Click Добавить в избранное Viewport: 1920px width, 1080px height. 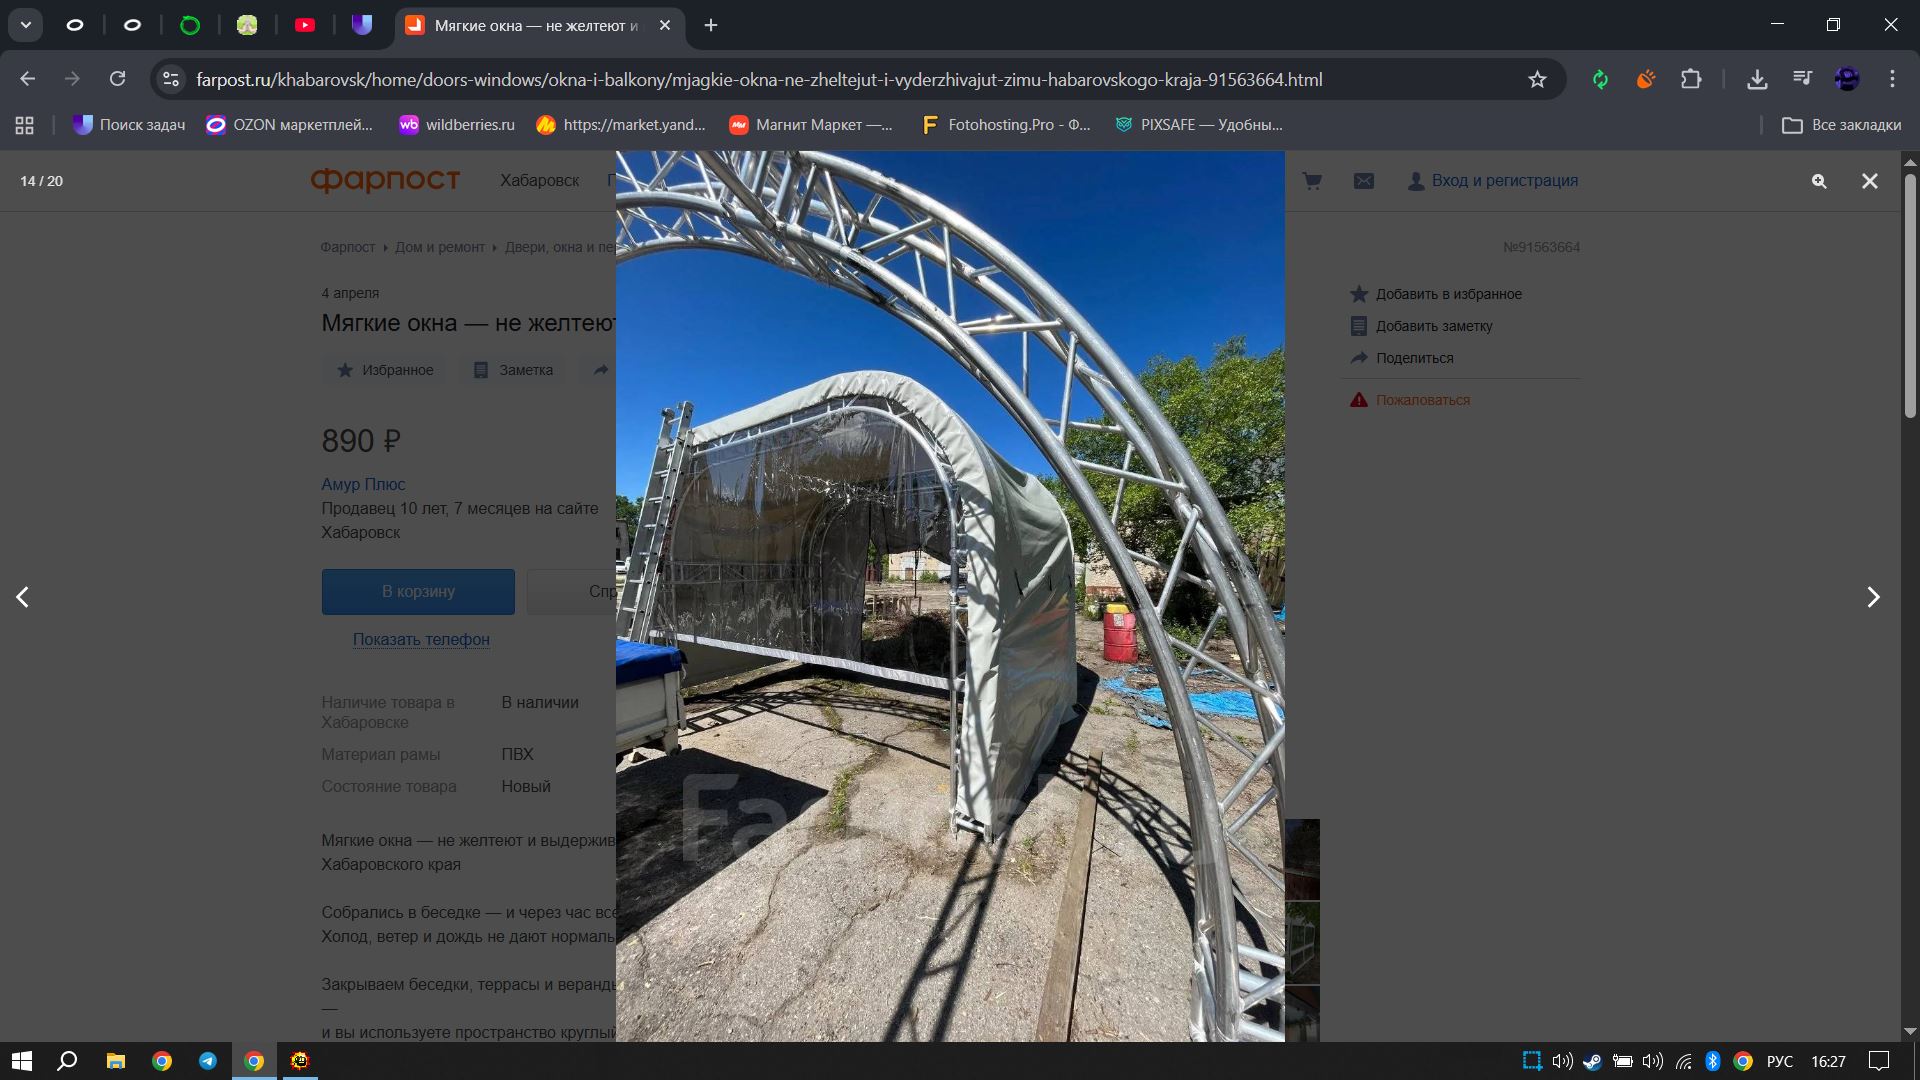tap(1447, 294)
